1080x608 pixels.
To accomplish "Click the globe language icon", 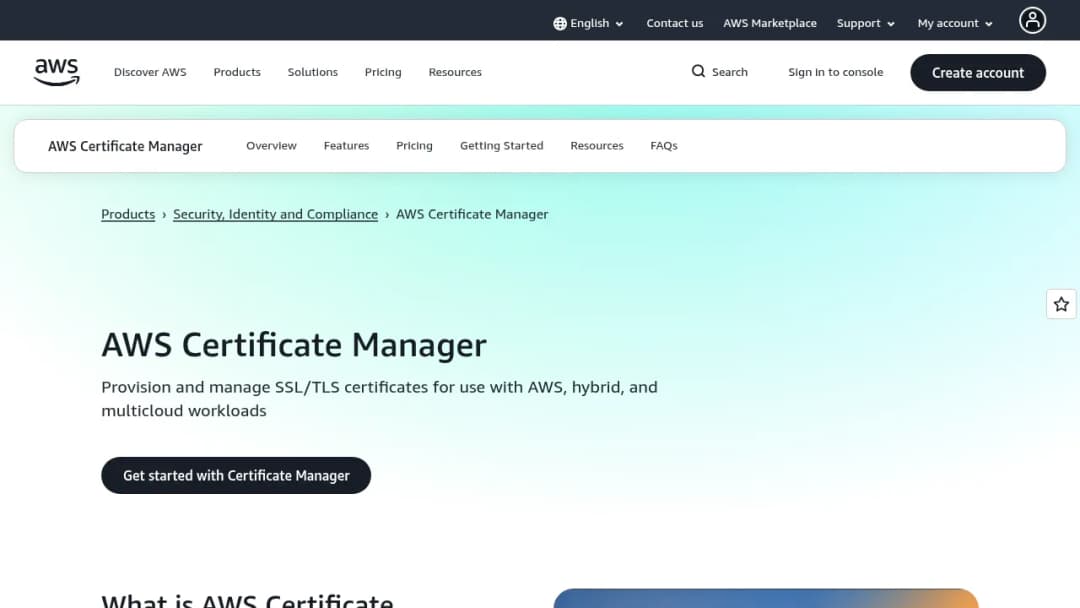I will (x=560, y=23).
